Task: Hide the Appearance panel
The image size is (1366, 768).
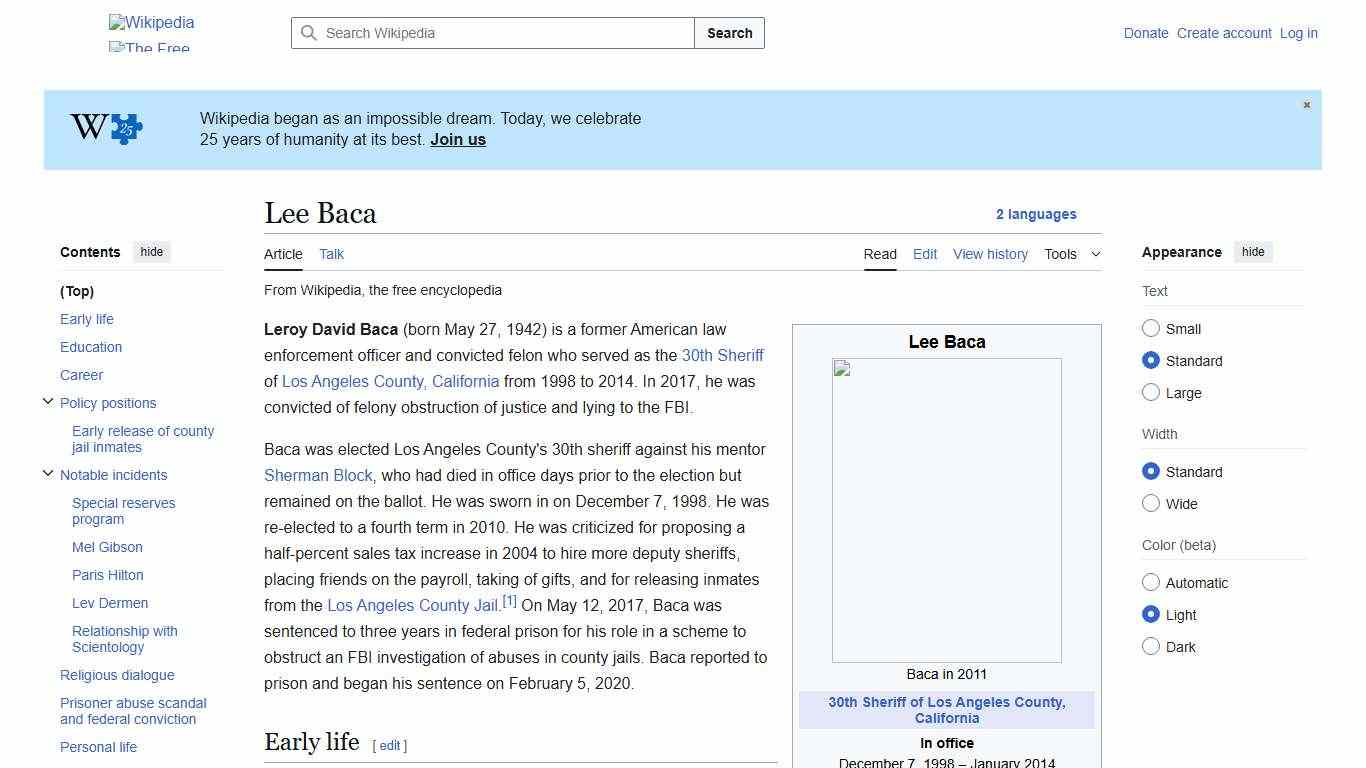Action: point(1253,252)
